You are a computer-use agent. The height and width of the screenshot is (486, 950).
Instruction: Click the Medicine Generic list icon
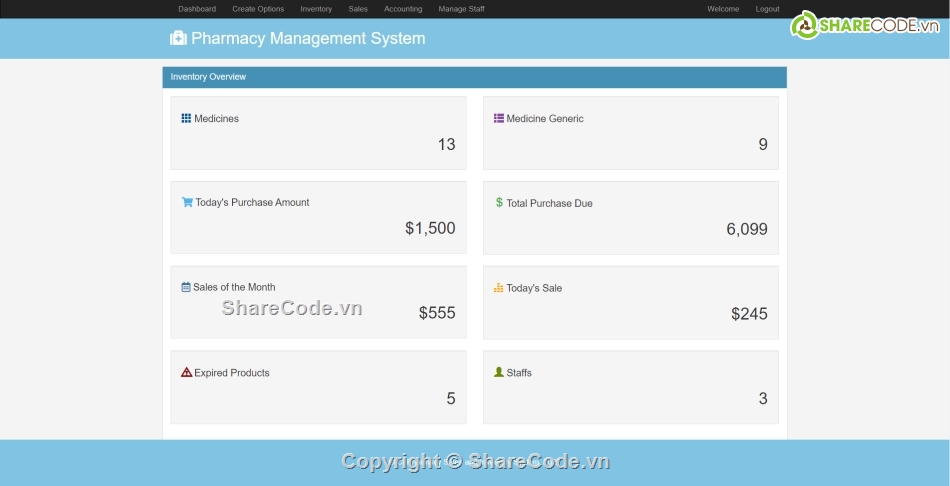pyautogui.click(x=499, y=118)
